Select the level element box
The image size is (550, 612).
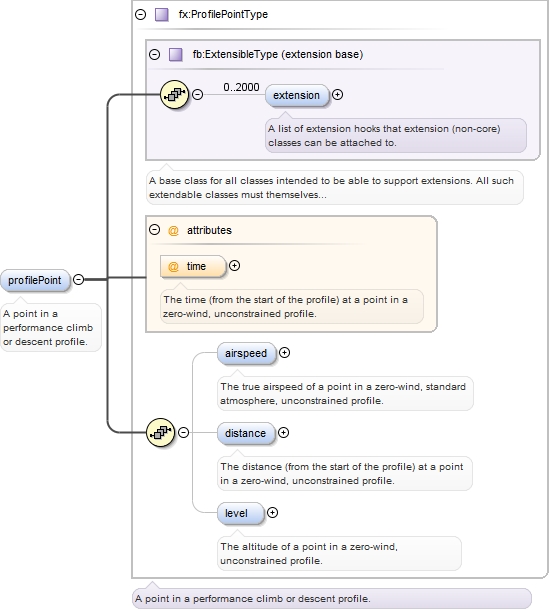coord(241,513)
